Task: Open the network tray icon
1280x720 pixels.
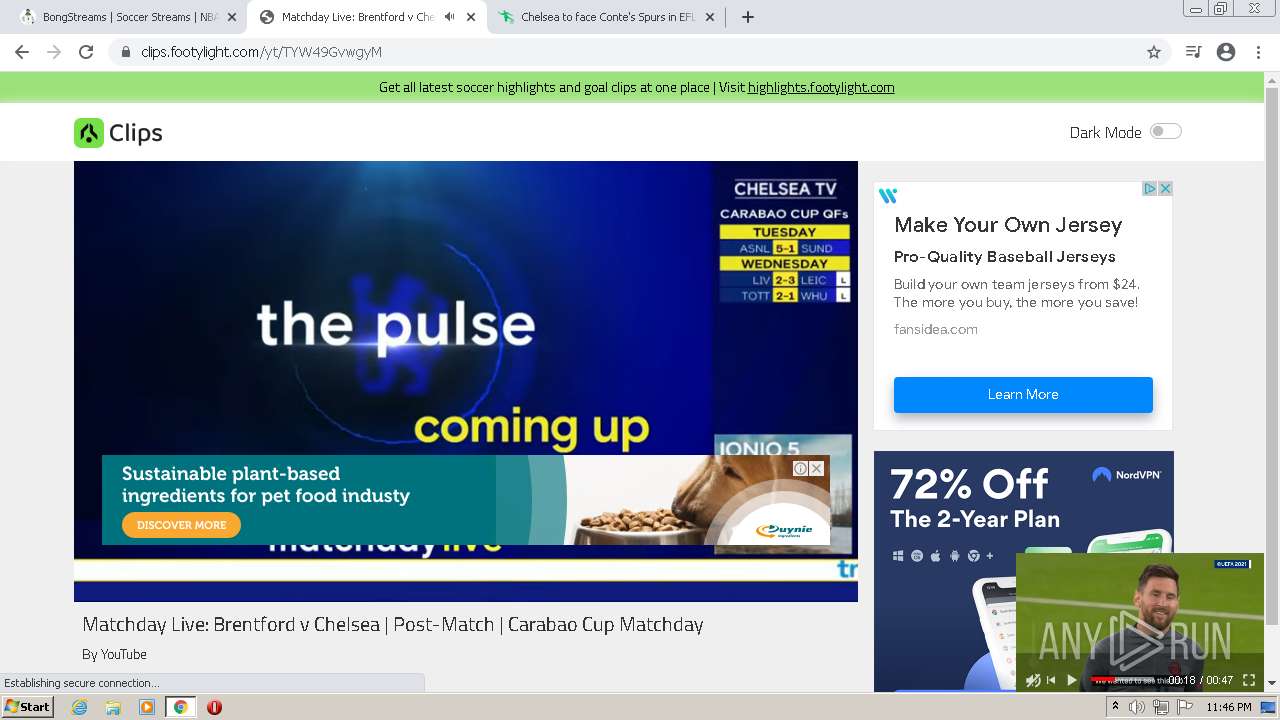Action: click(1160, 707)
